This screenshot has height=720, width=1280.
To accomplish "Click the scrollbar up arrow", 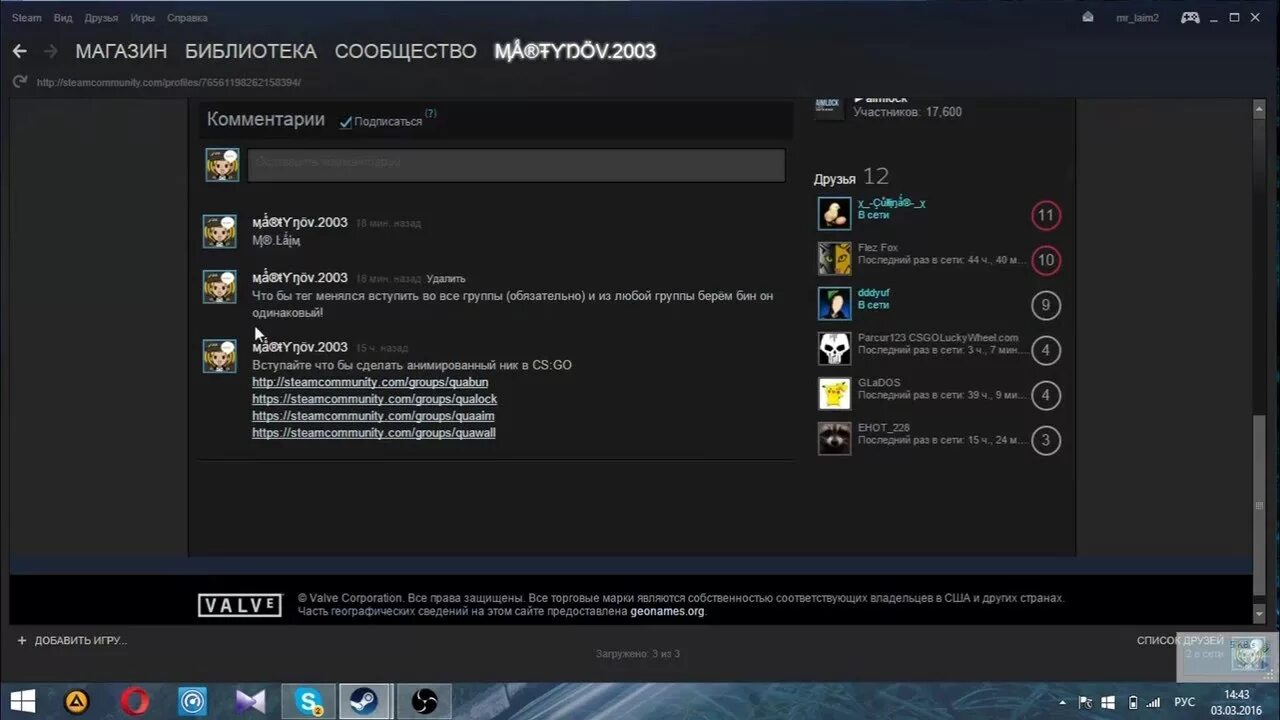I will 1259,107.
